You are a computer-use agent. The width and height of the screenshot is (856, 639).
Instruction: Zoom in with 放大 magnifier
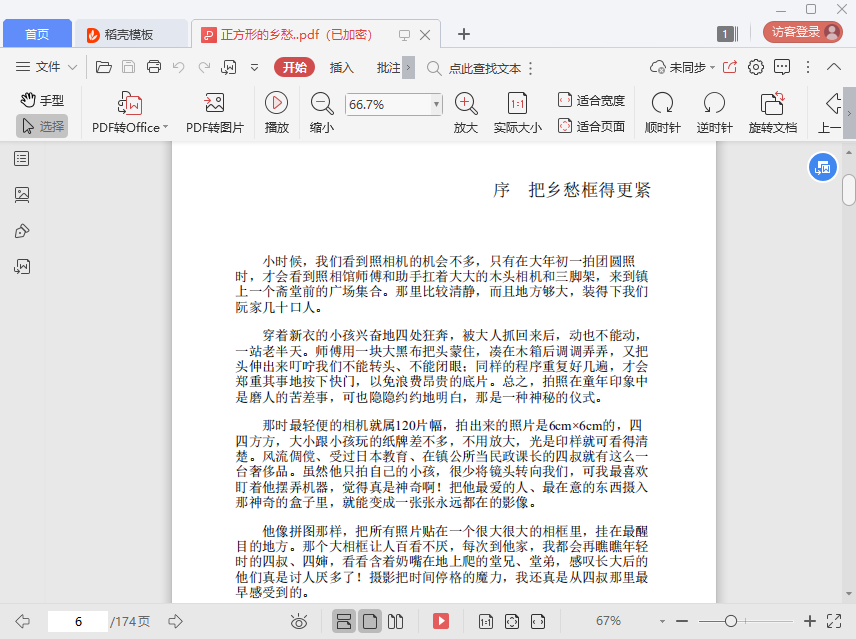point(466,114)
